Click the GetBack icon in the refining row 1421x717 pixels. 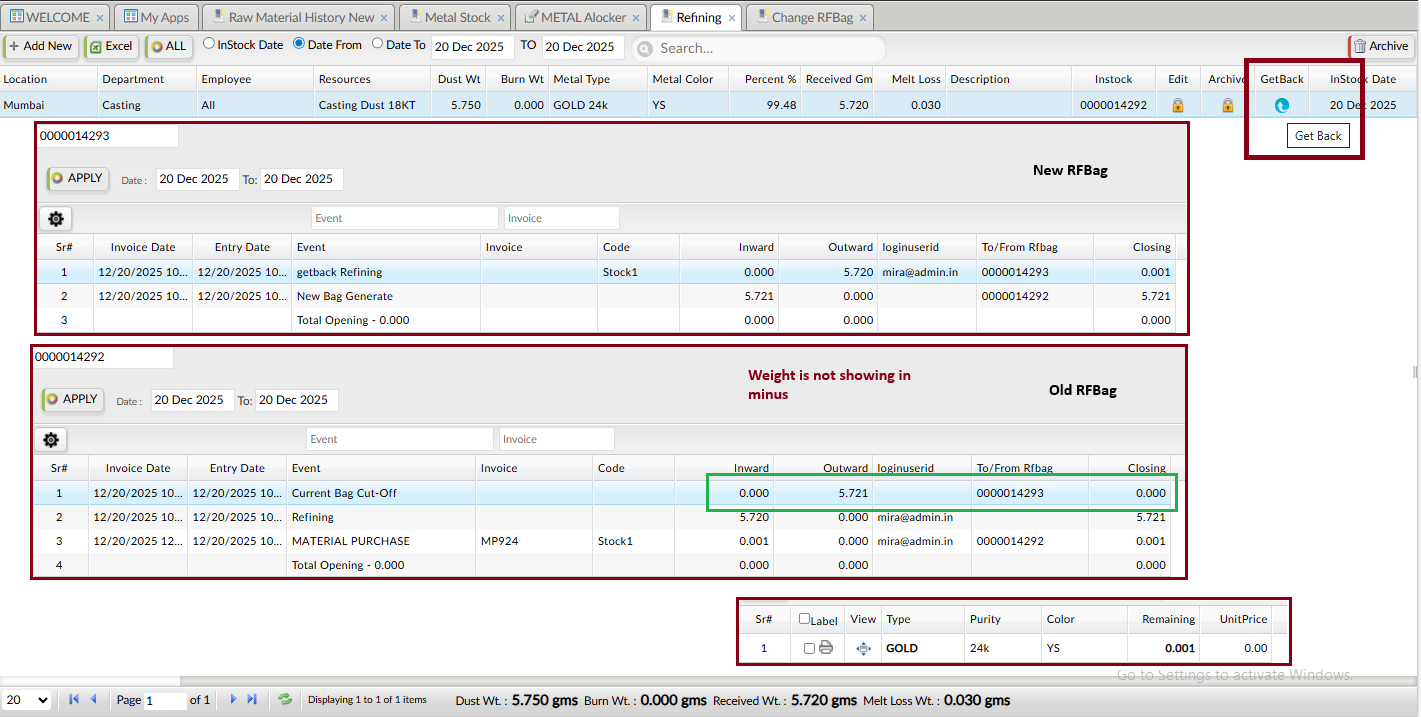1281,105
